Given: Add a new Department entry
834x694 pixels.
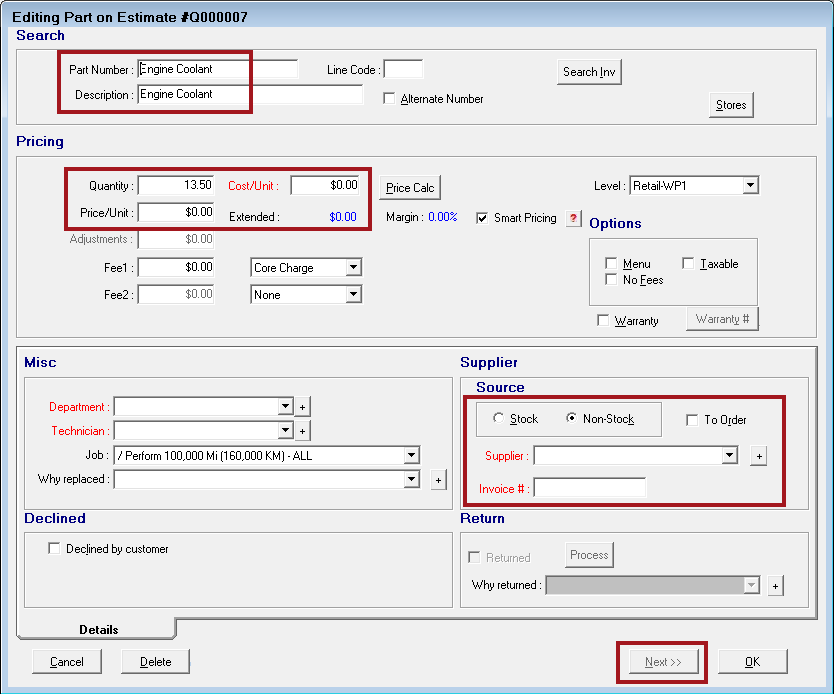Looking at the screenshot, I should click(302, 407).
